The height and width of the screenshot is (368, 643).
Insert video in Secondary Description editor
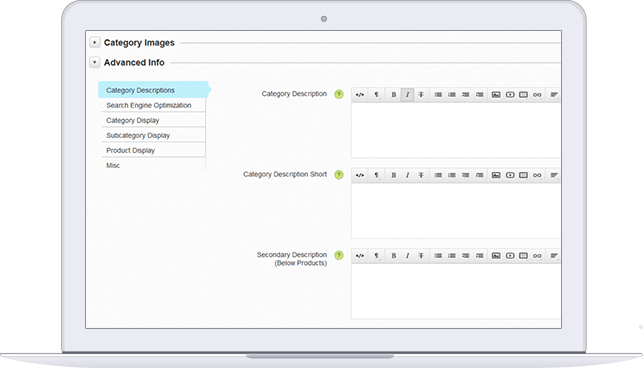pyautogui.click(x=510, y=256)
